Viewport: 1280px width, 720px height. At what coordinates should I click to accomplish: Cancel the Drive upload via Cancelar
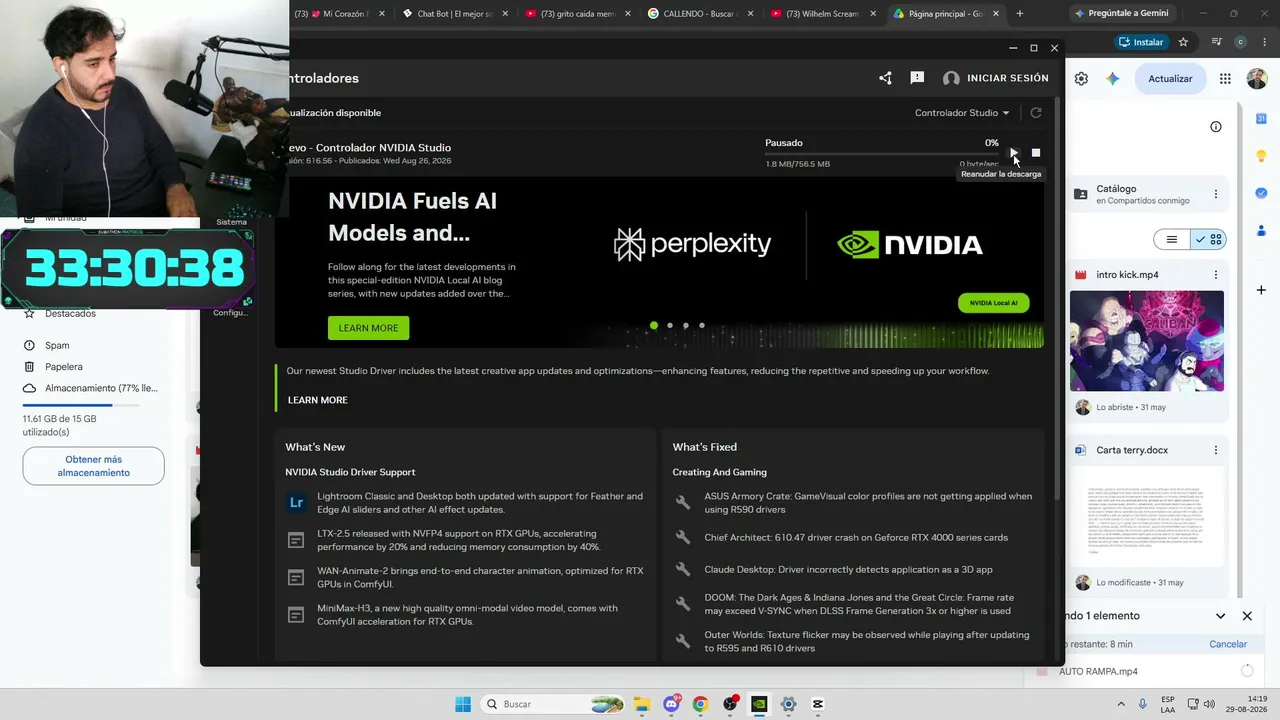pos(1228,644)
